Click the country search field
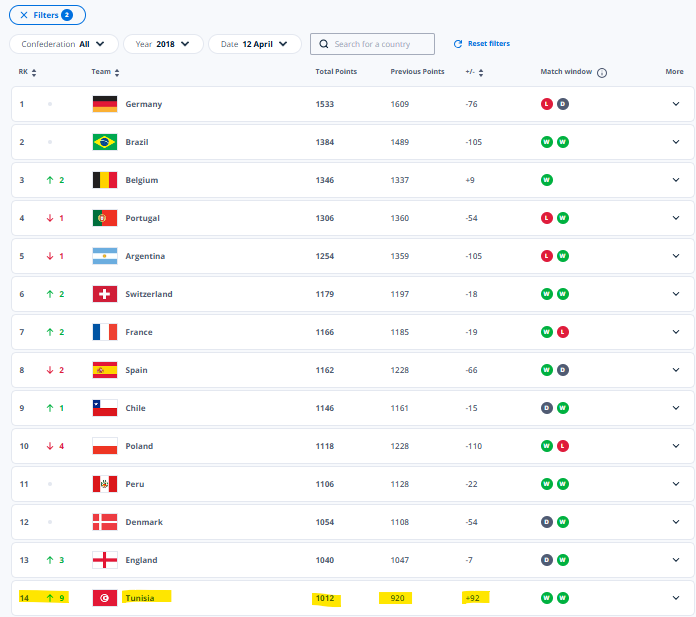 [x=372, y=44]
